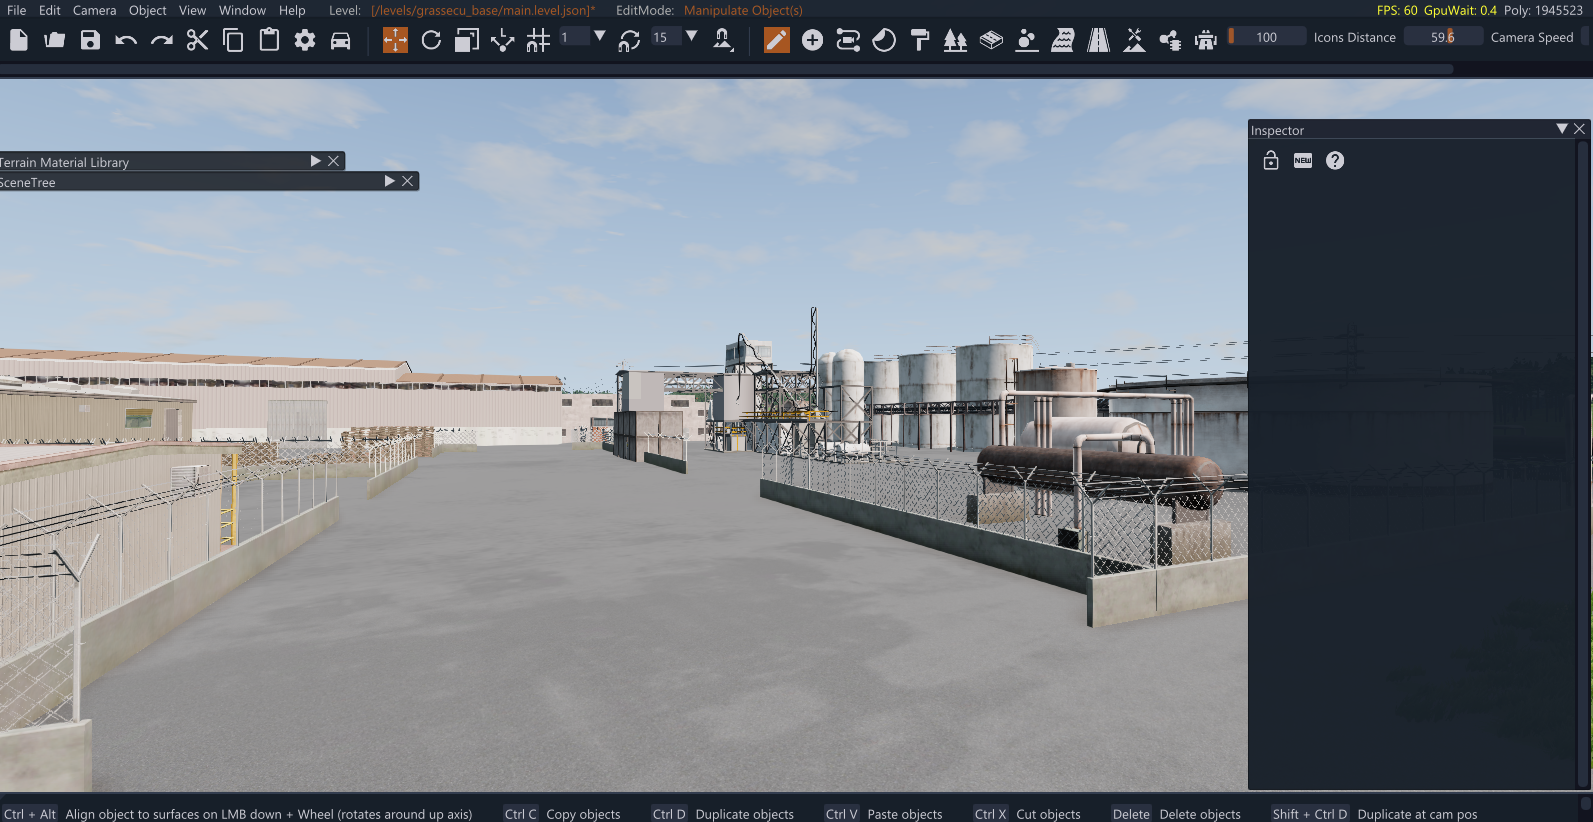Close the SceneTree panel
The width and height of the screenshot is (1593, 822).
408,181
